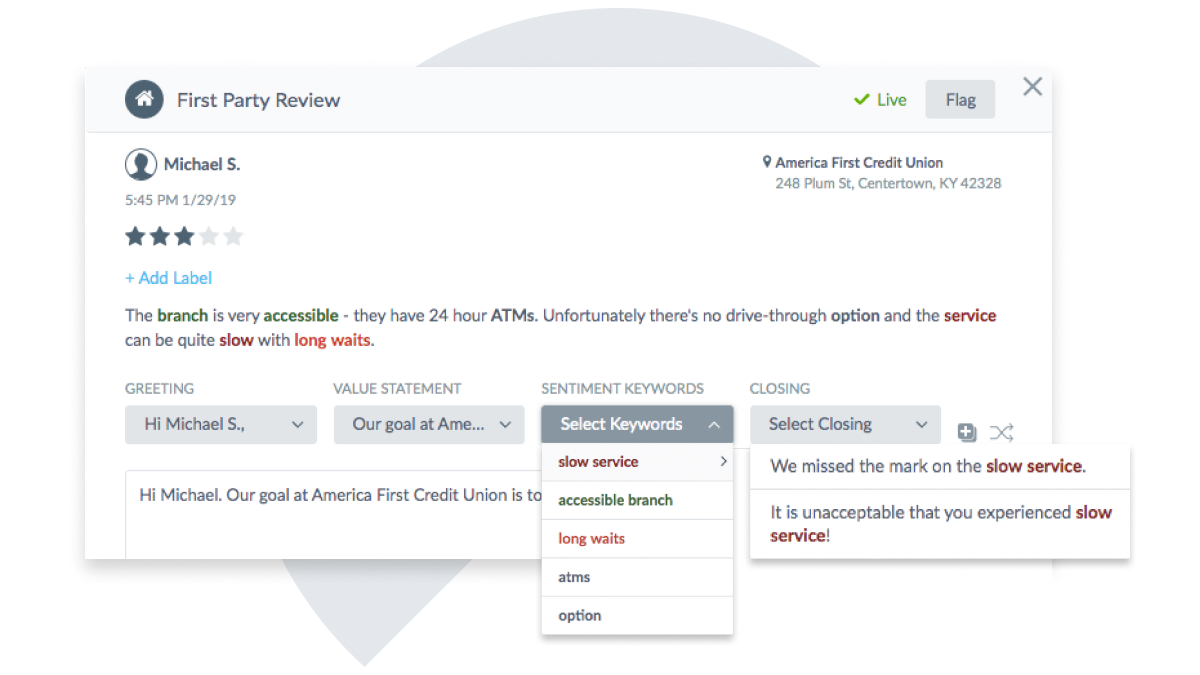
Task: Click the green Live checkmark icon
Action: (x=861, y=100)
